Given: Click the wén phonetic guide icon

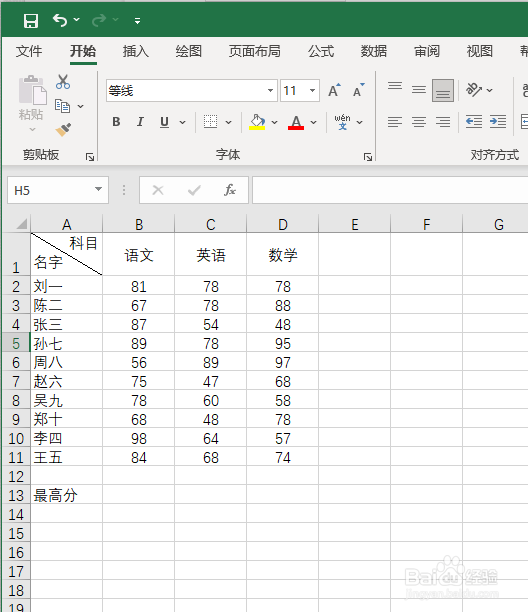Looking at the screenshot, I should [x=342, y=122].
